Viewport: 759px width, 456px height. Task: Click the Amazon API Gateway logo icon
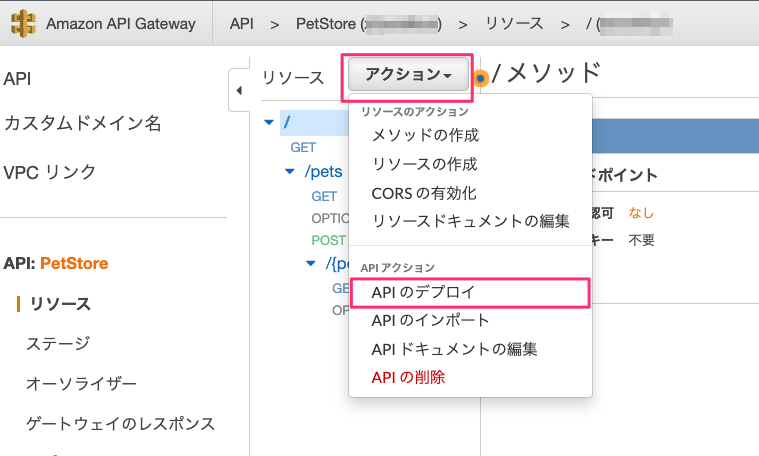(x=23, y=24)
